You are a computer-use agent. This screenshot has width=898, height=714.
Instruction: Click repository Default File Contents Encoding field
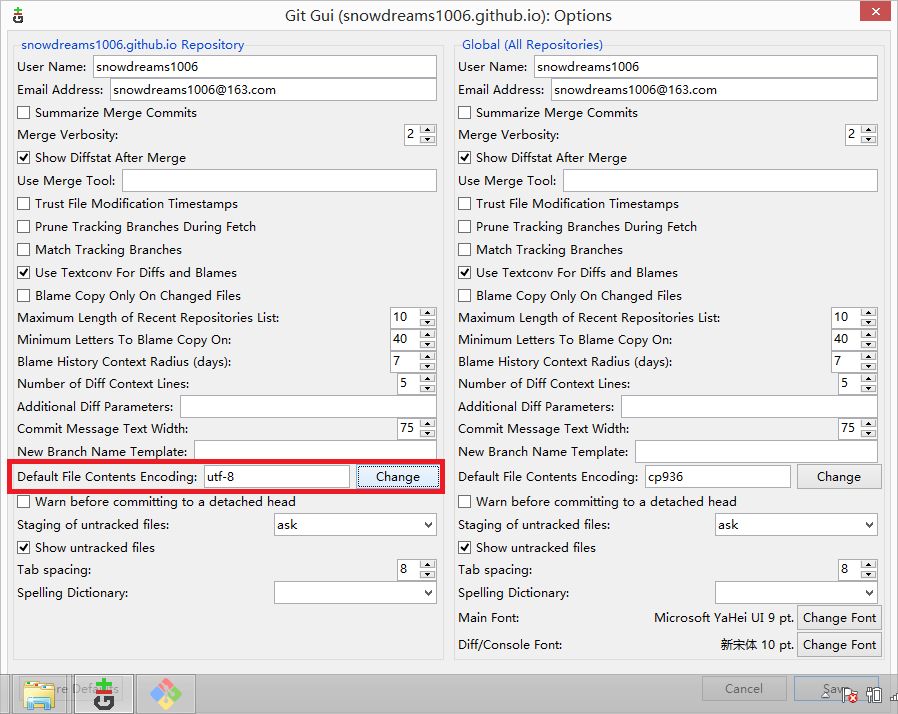(x=277, y=476)
